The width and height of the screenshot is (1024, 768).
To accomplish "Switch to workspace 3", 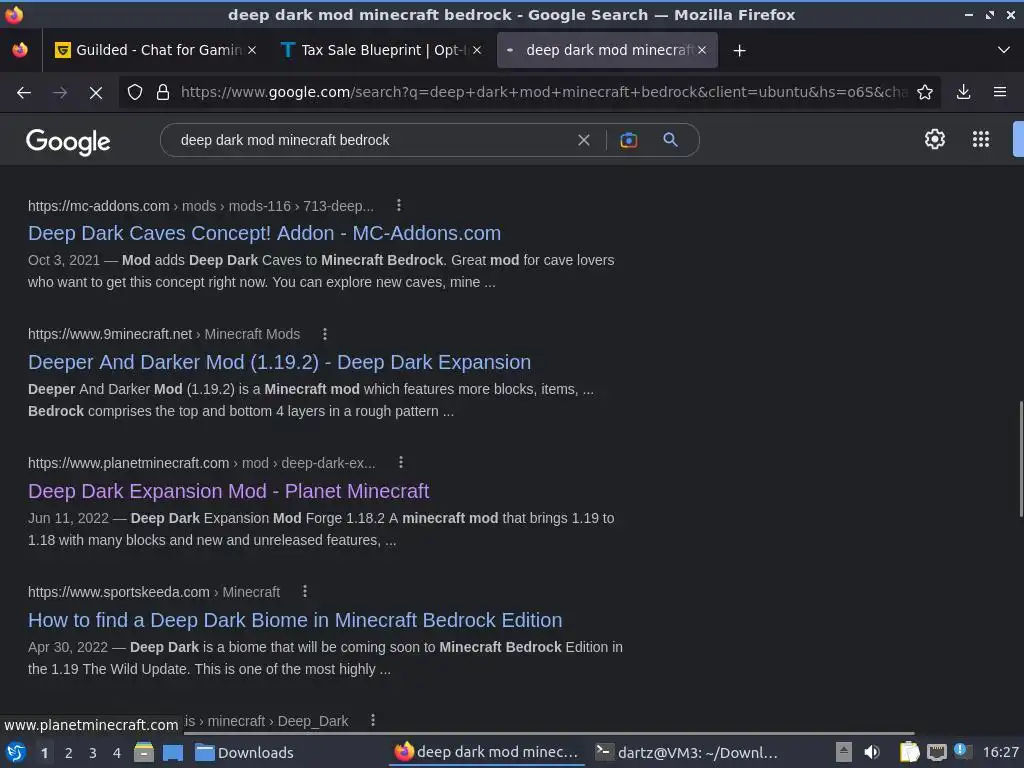I will [x=93, y=753].
